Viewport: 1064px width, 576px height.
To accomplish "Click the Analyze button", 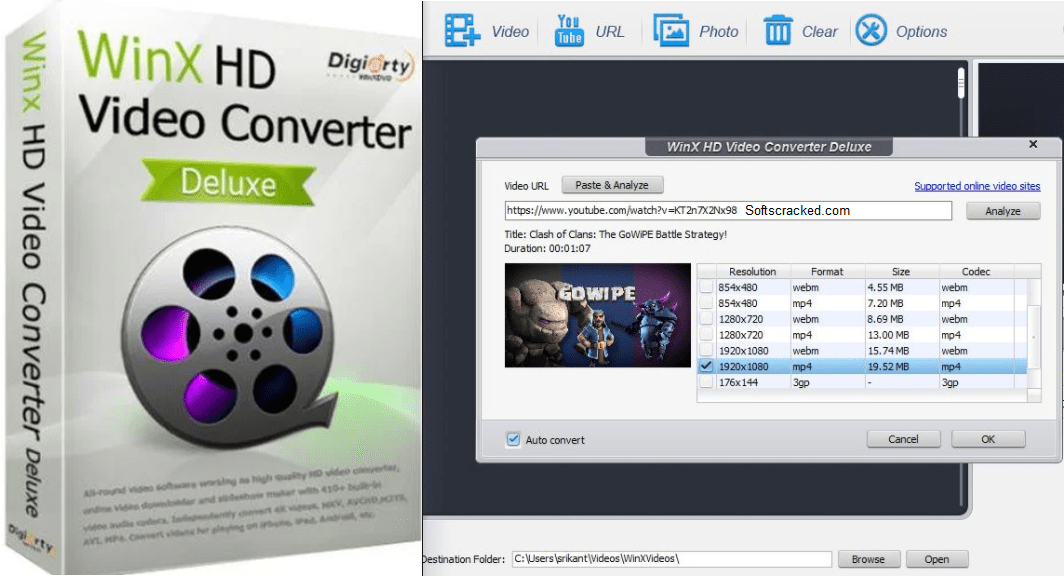I will tap(1002, 211).
